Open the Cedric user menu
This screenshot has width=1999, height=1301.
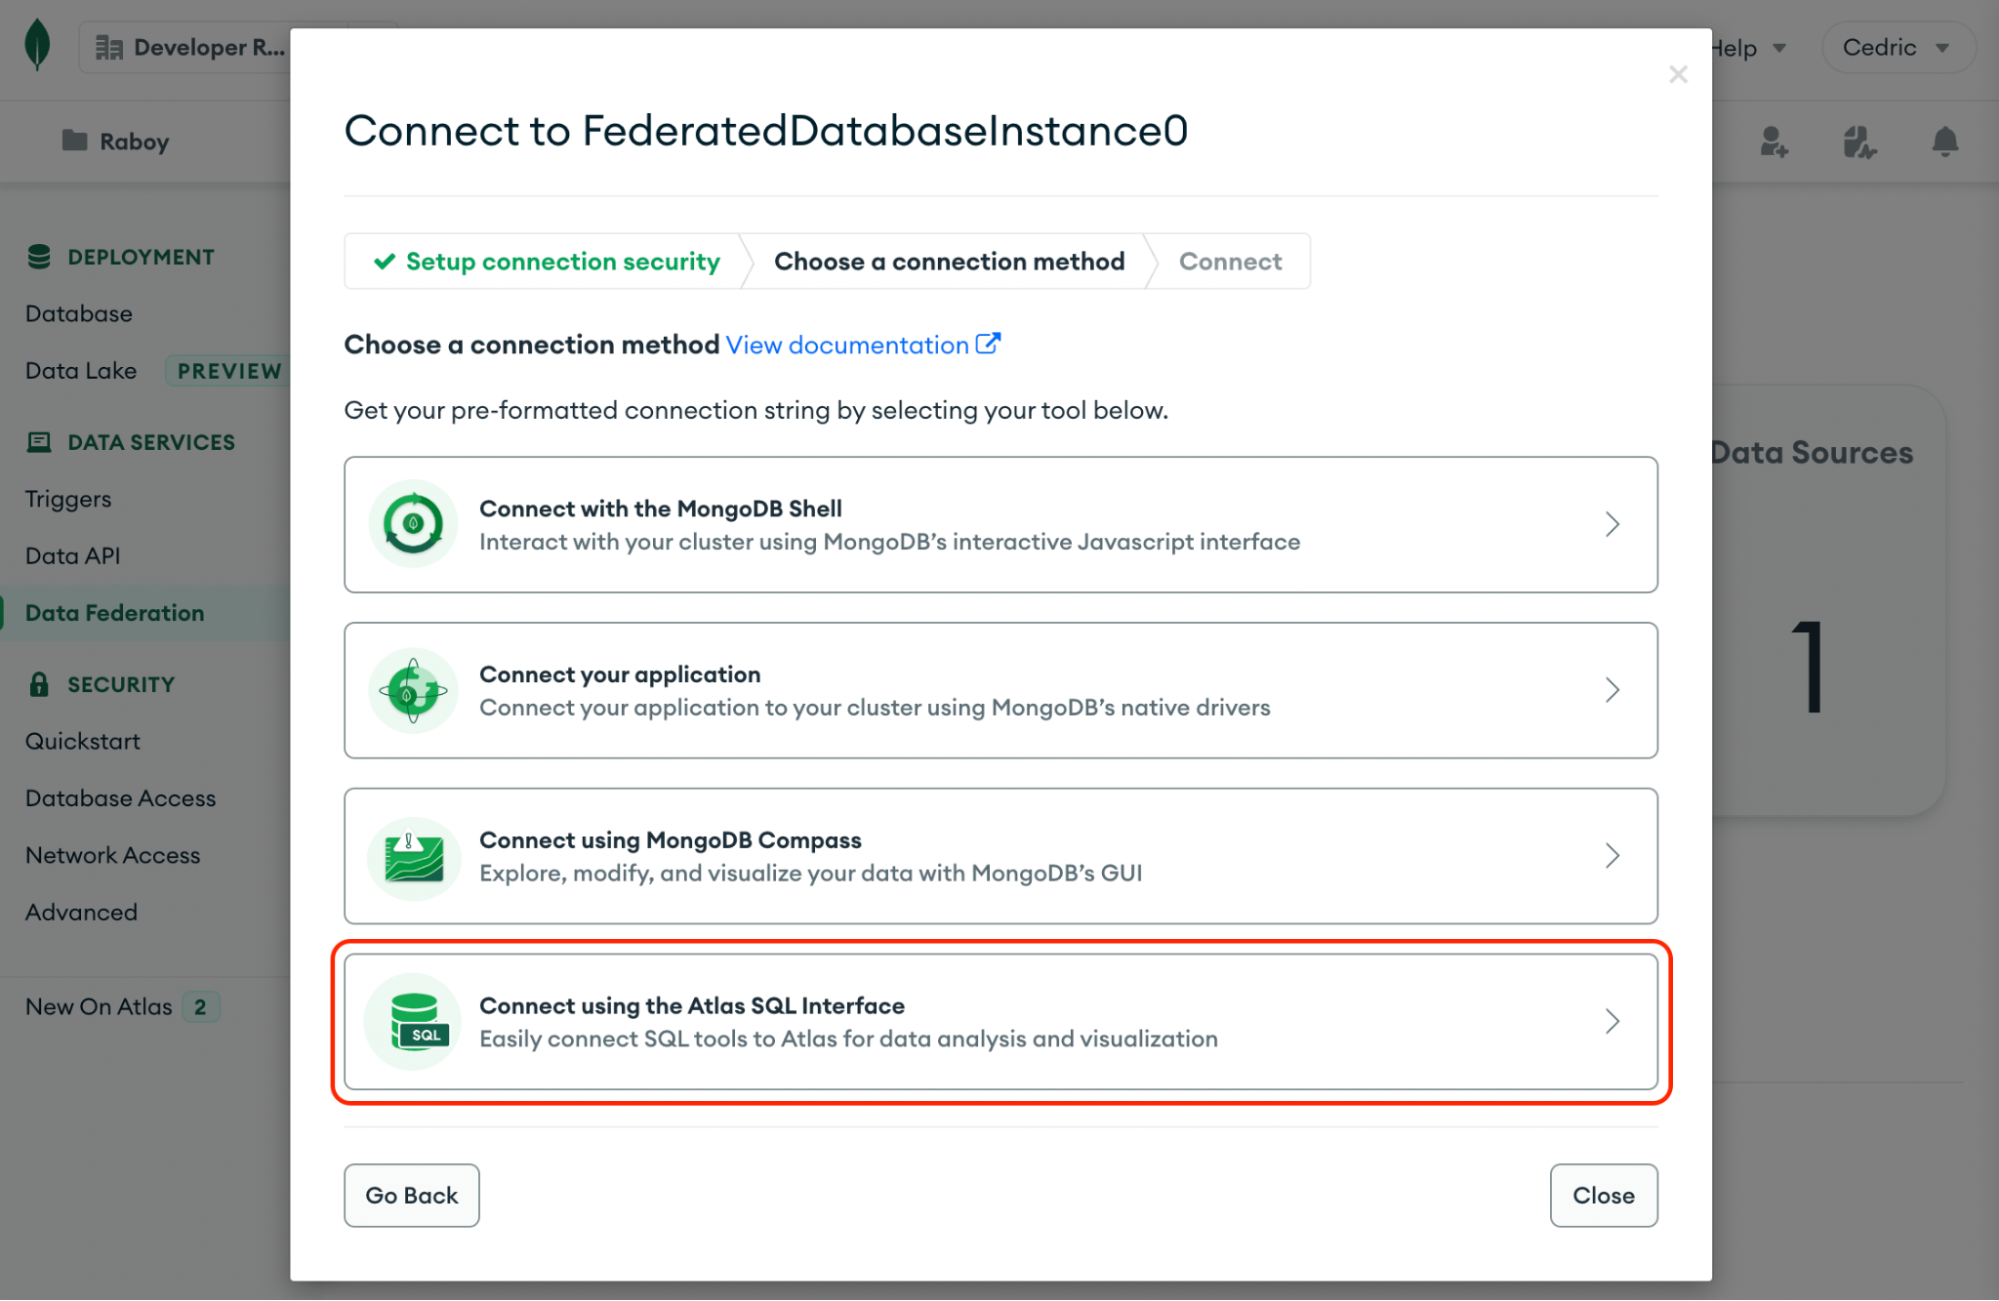pyautogui.click(x=1897, y=47)
